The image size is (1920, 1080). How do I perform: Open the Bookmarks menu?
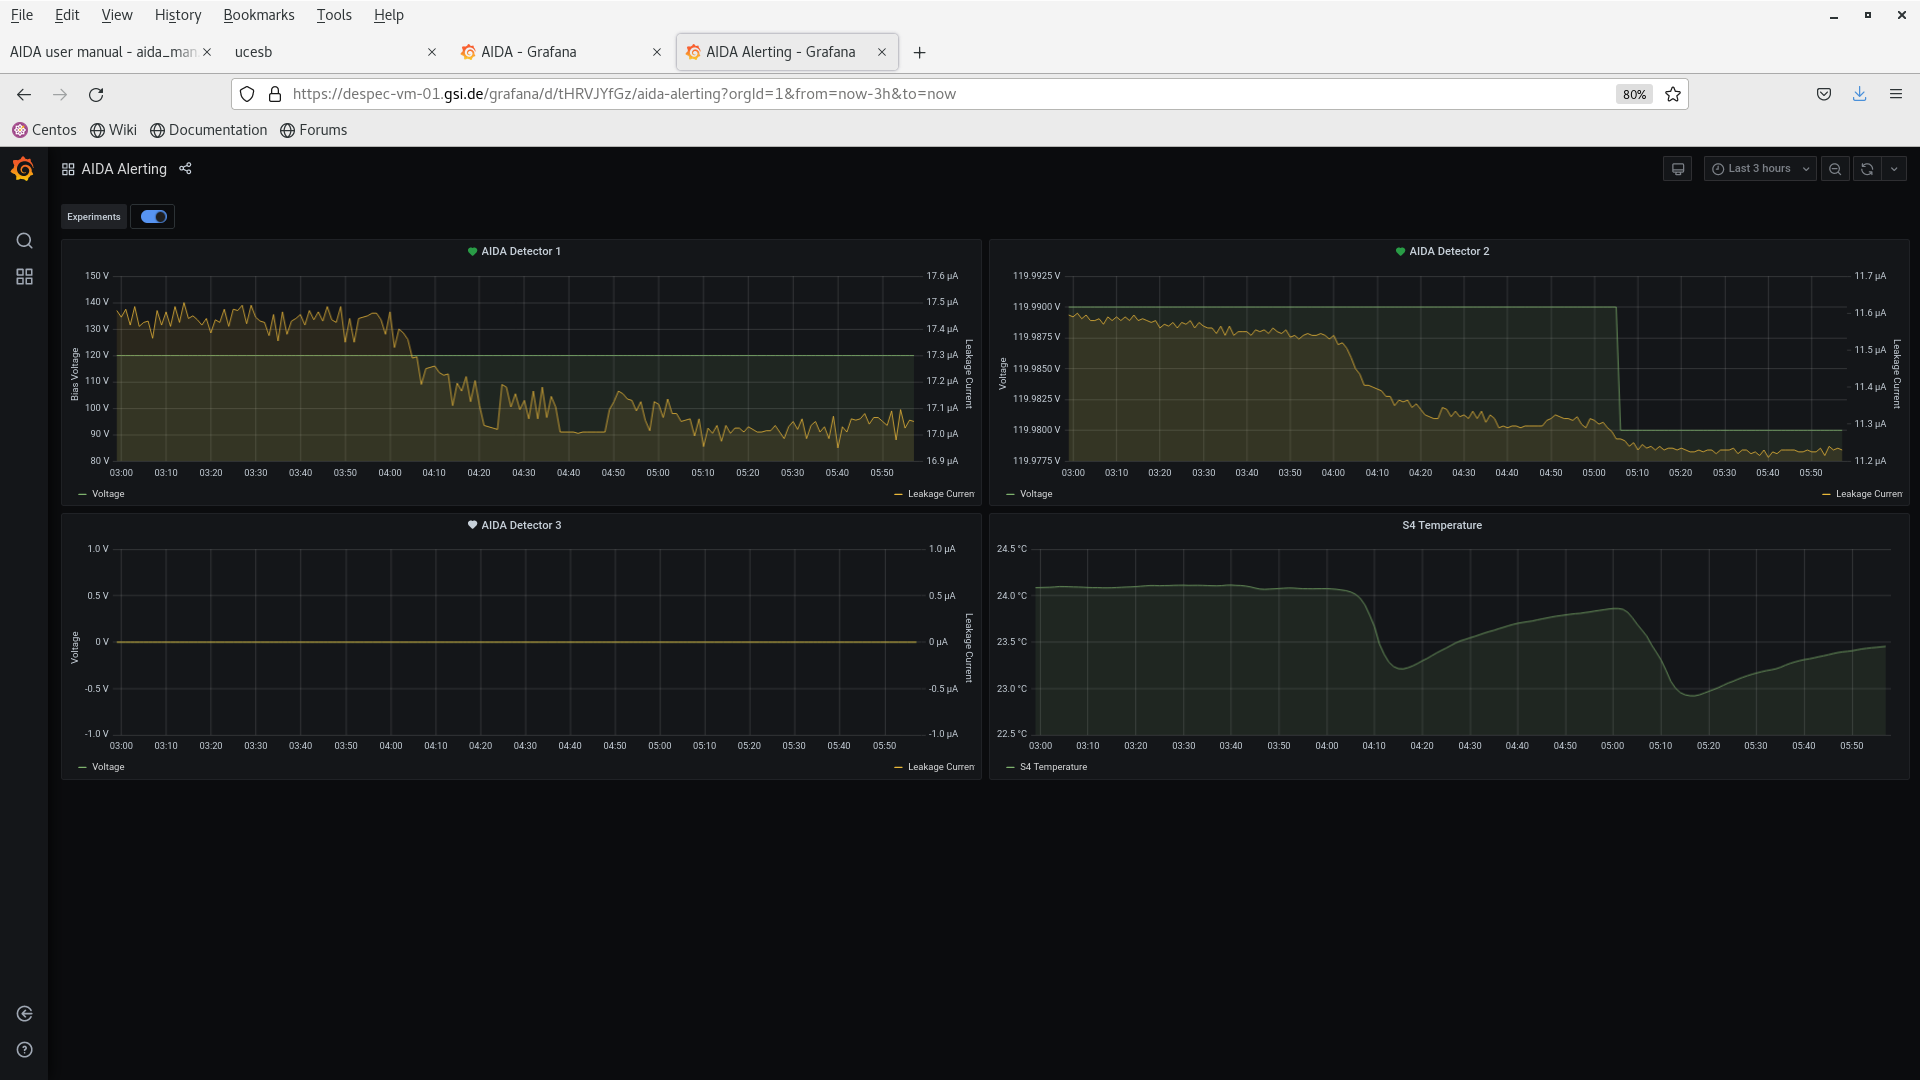click(x=259, y=15)
